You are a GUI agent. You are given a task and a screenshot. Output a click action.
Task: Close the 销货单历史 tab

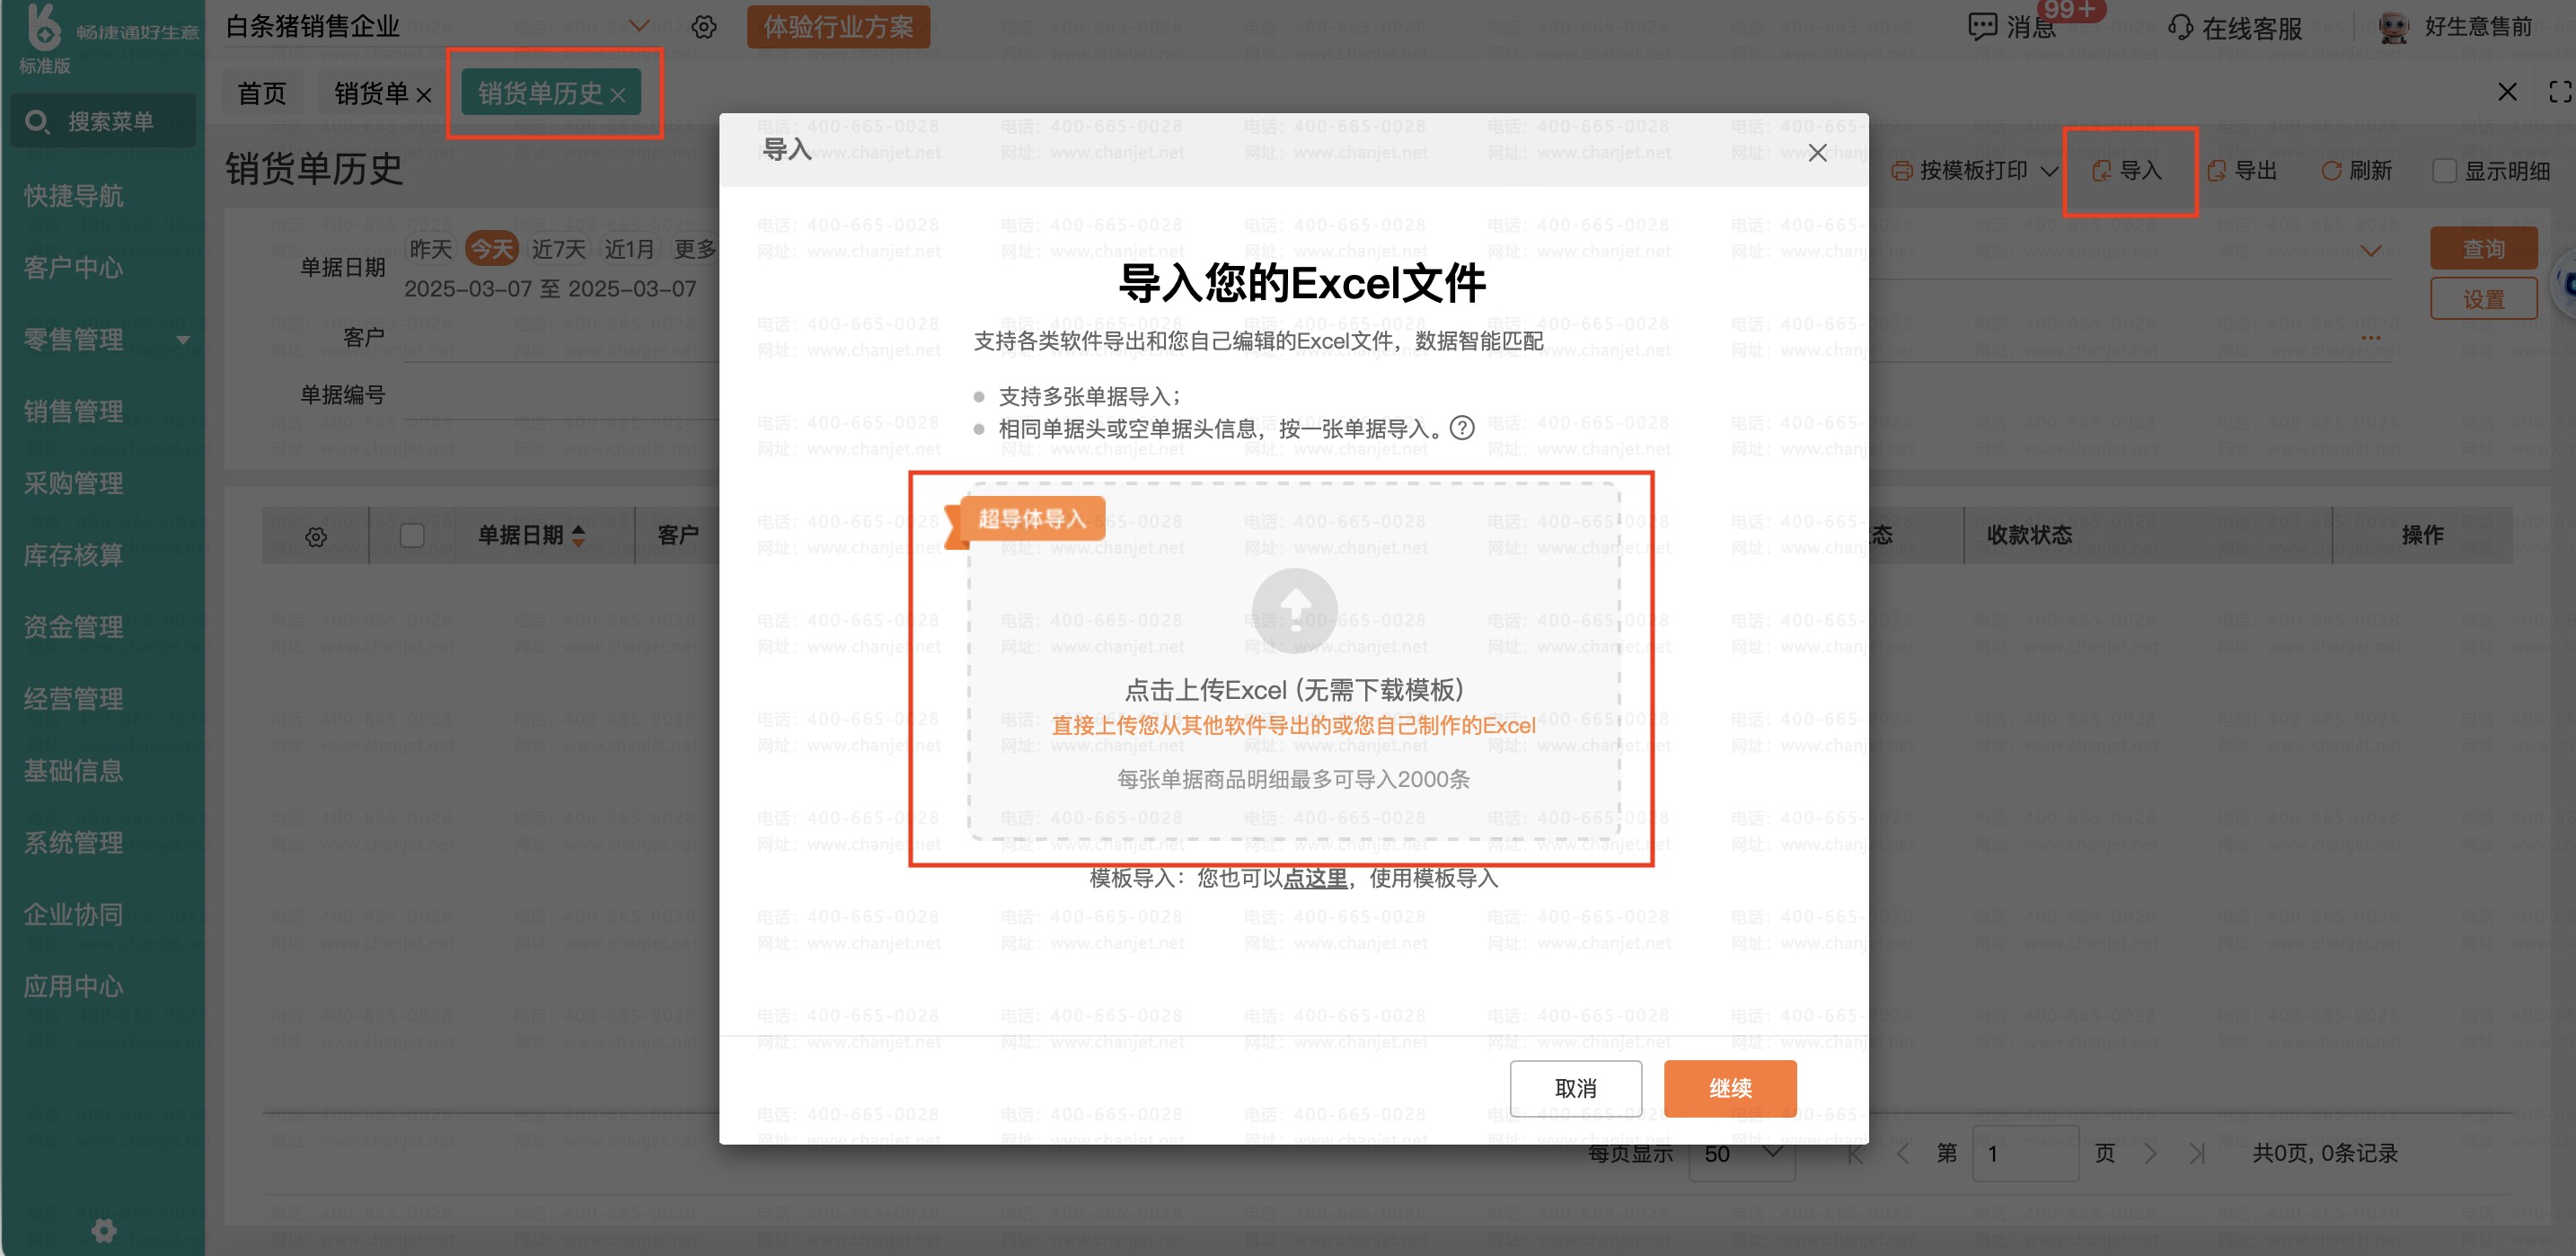coord(618,95)
